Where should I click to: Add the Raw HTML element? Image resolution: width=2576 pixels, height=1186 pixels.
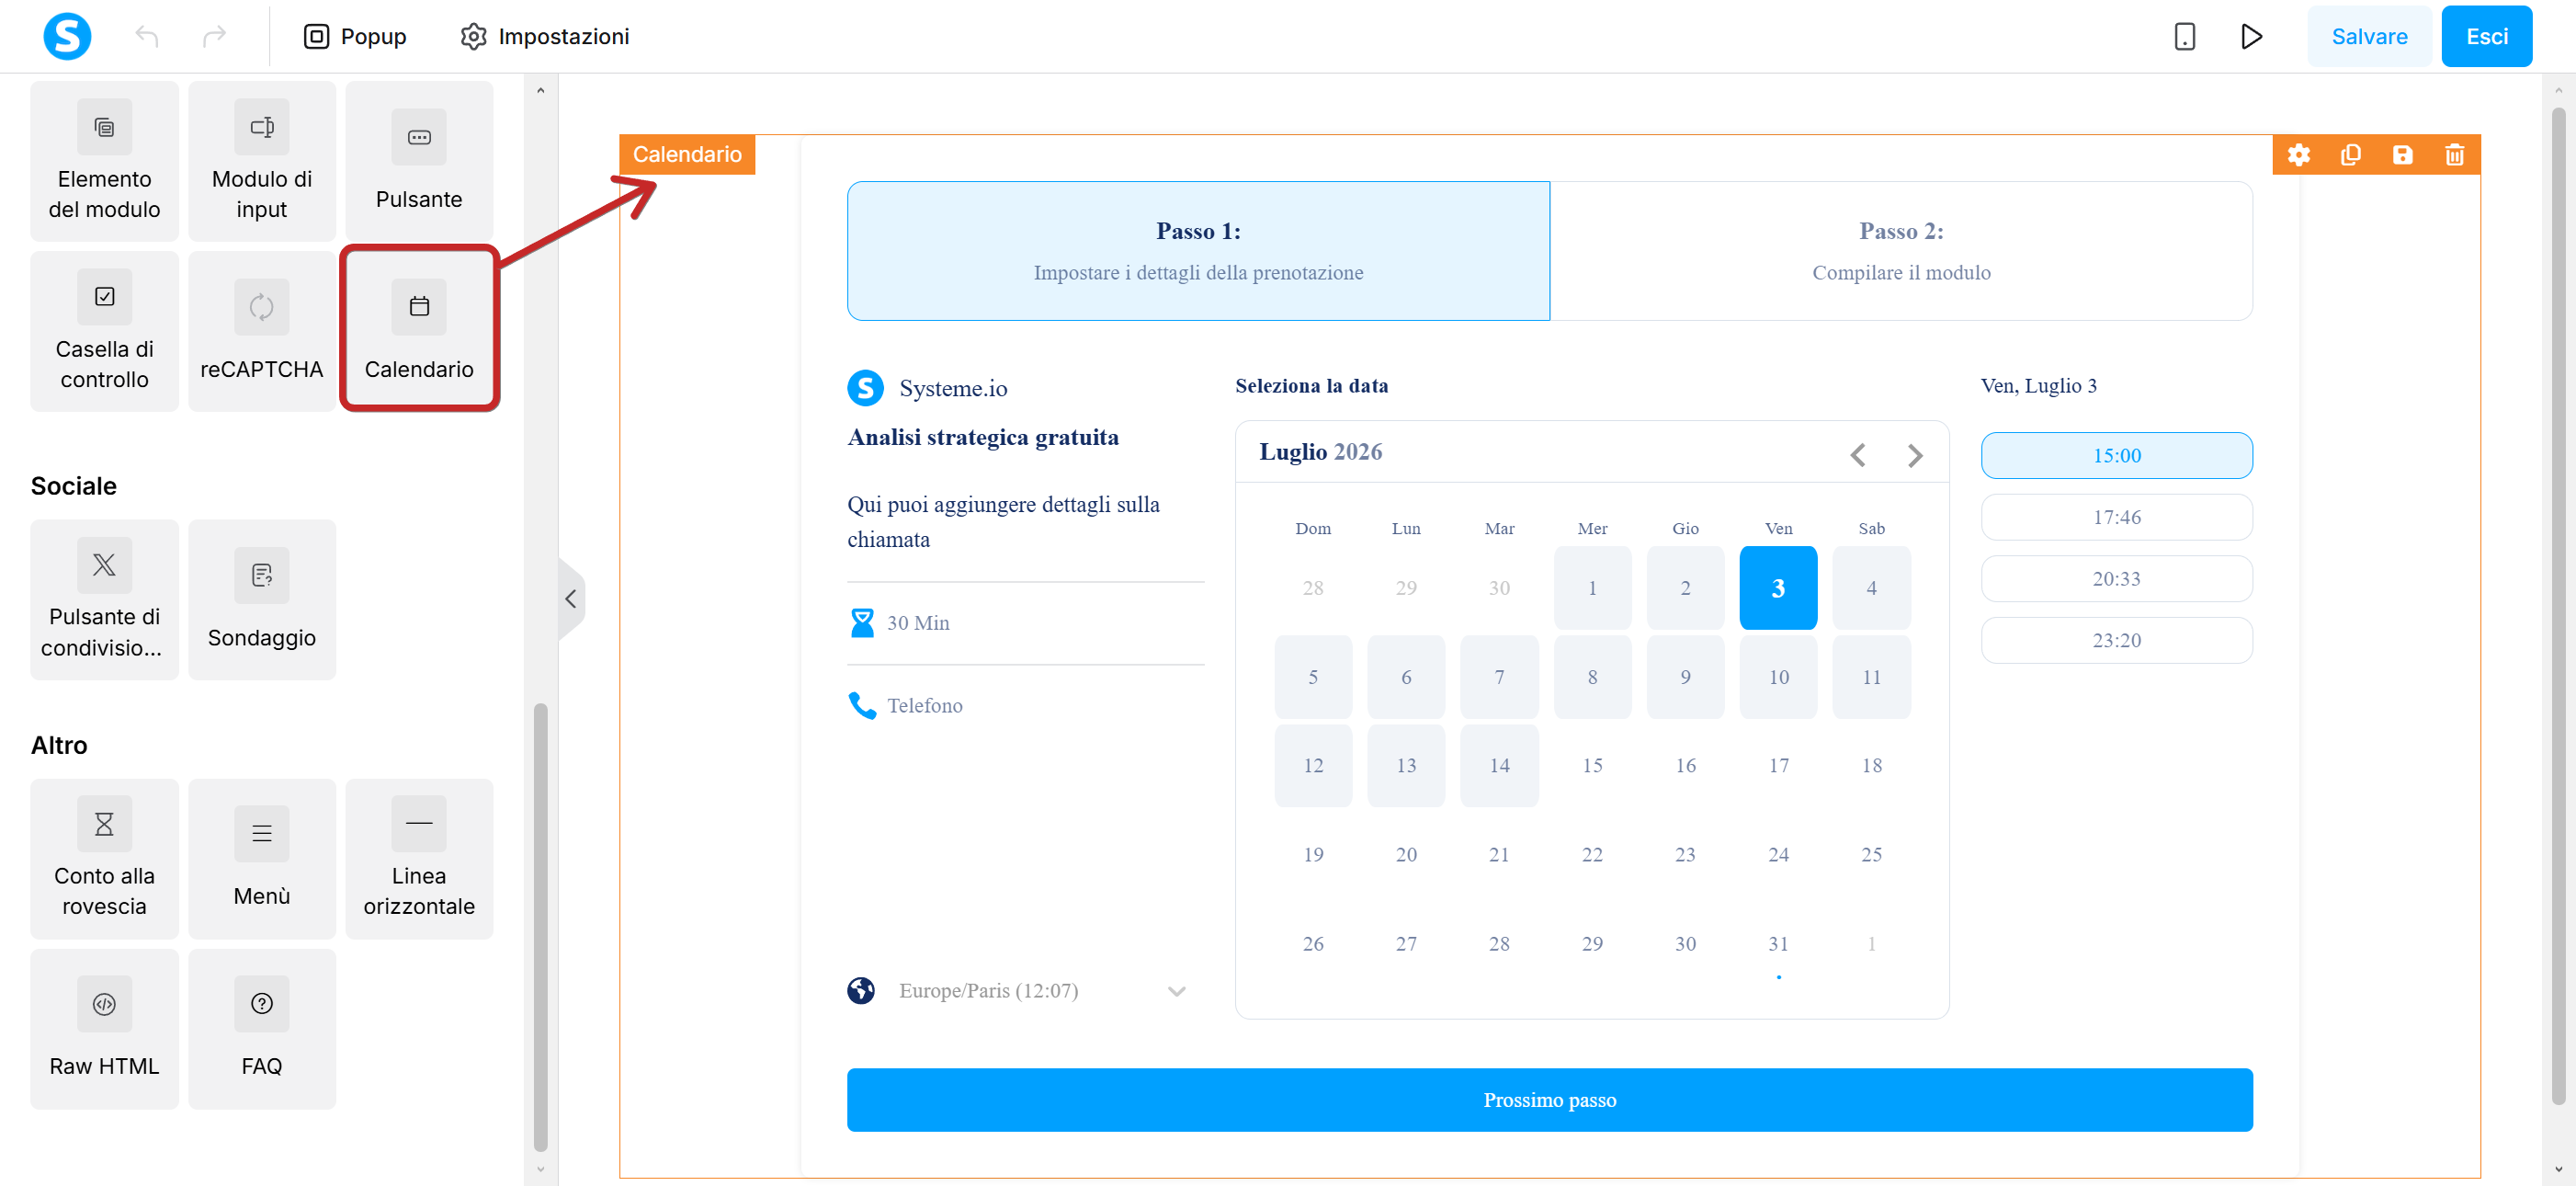104,1028
